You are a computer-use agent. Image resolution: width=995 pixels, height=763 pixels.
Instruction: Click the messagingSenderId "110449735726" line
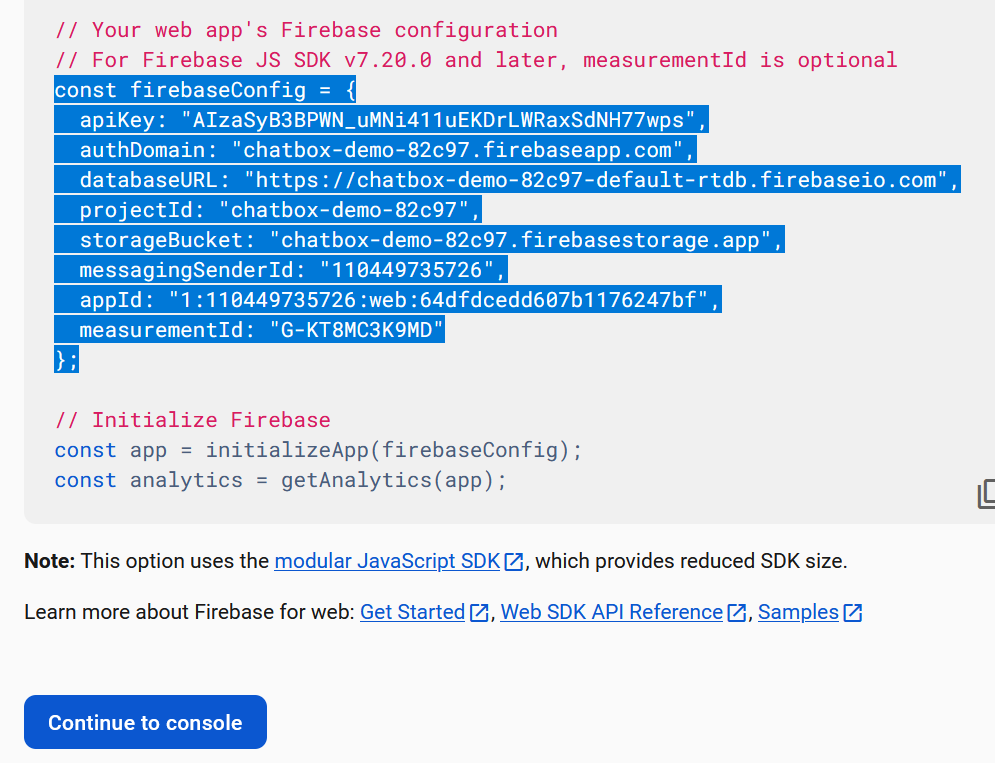[x=281, y=270]
